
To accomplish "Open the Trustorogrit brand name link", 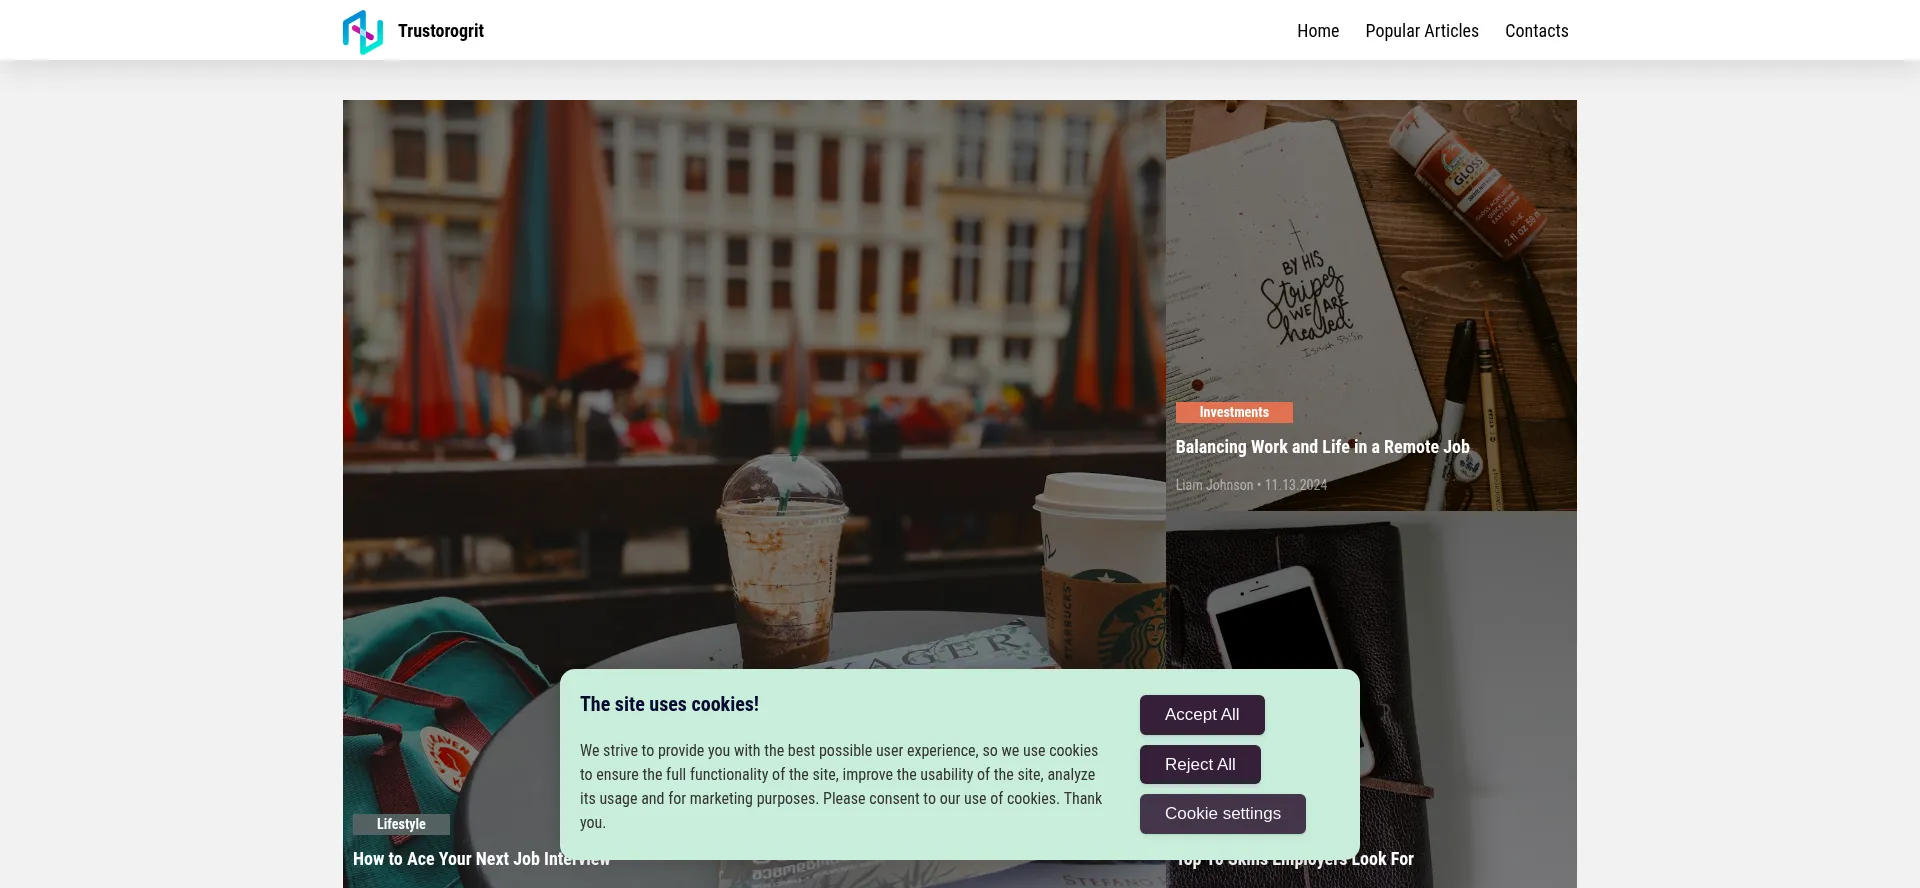I will (x=441, y=31).
